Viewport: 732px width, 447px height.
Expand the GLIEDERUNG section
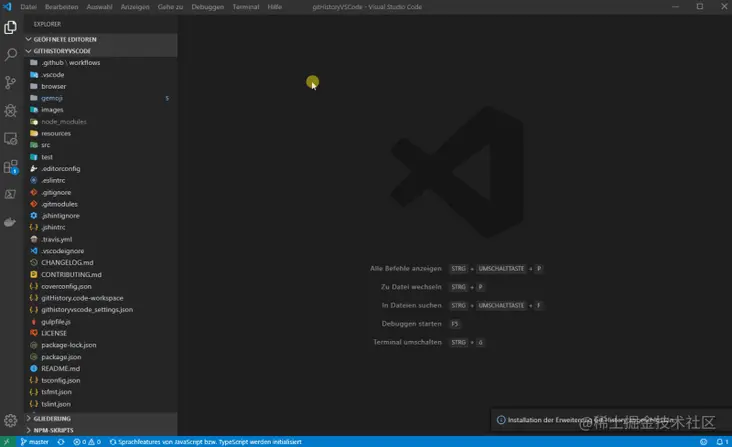point(101,419)
